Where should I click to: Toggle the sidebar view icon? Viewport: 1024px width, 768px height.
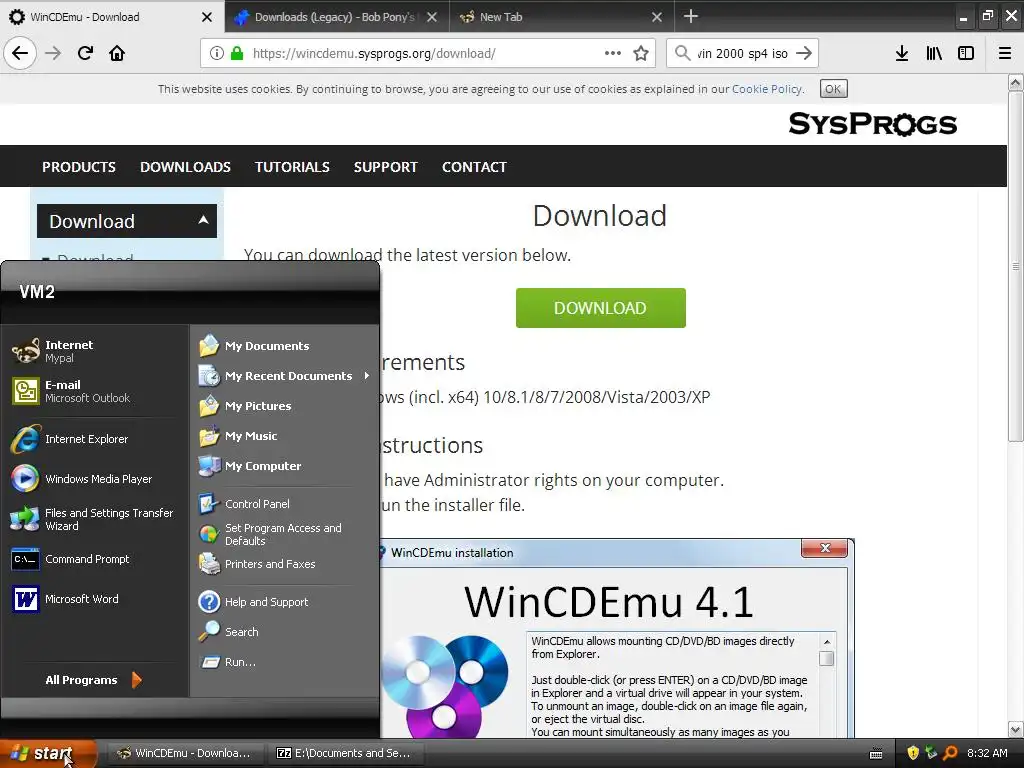[966, 53]
